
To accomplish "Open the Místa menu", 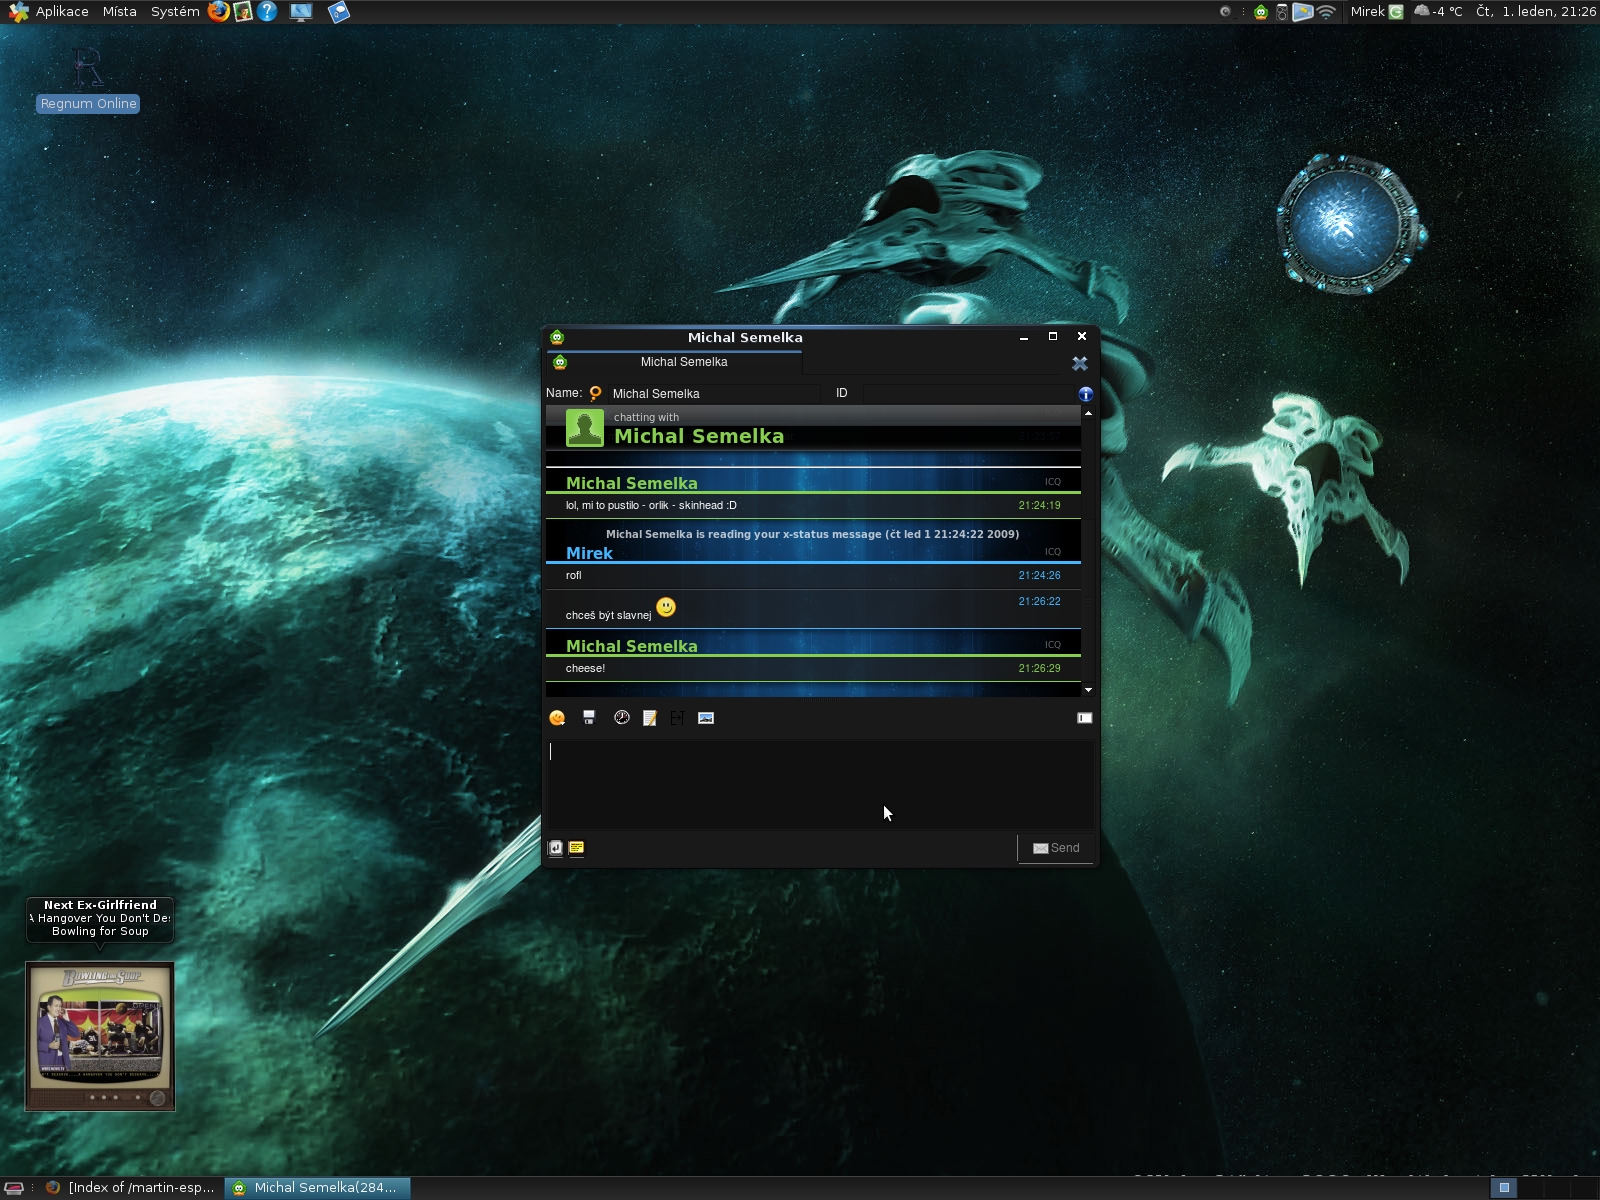I will [119, 12].
